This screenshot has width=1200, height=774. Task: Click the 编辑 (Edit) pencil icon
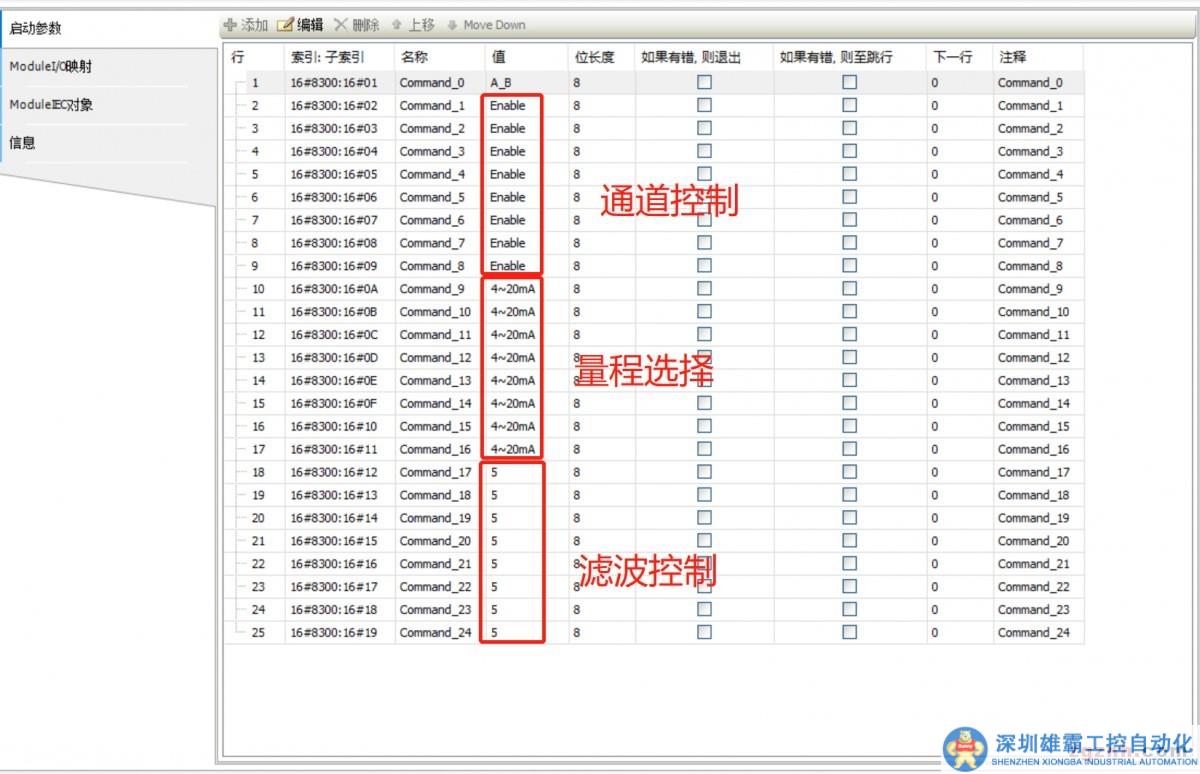pos(285,25)
